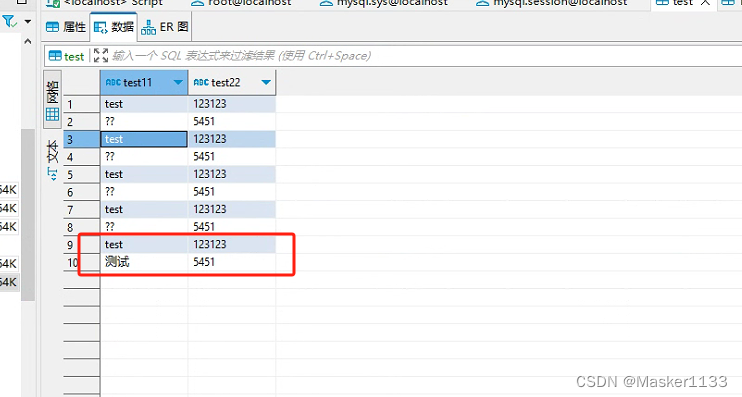Open the 属性 (properties) tab

coord(66,27)
